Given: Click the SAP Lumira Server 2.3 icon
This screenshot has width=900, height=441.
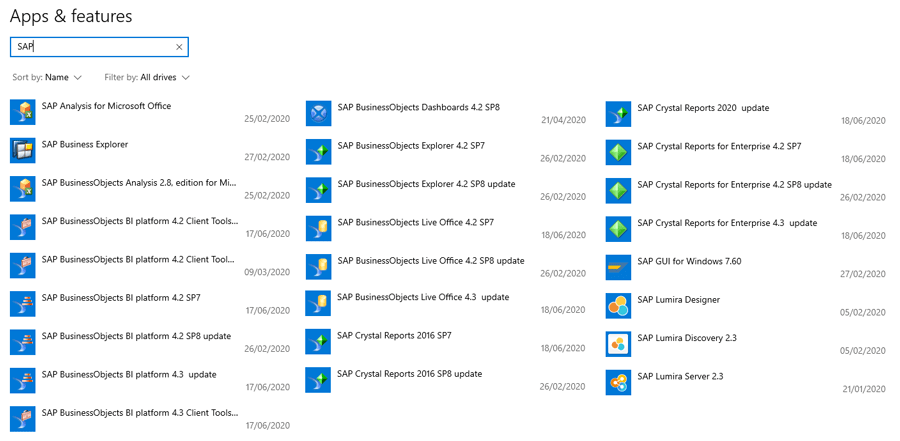Looking at the screenshot, I should pyautogui.click(x=618, y=382).
